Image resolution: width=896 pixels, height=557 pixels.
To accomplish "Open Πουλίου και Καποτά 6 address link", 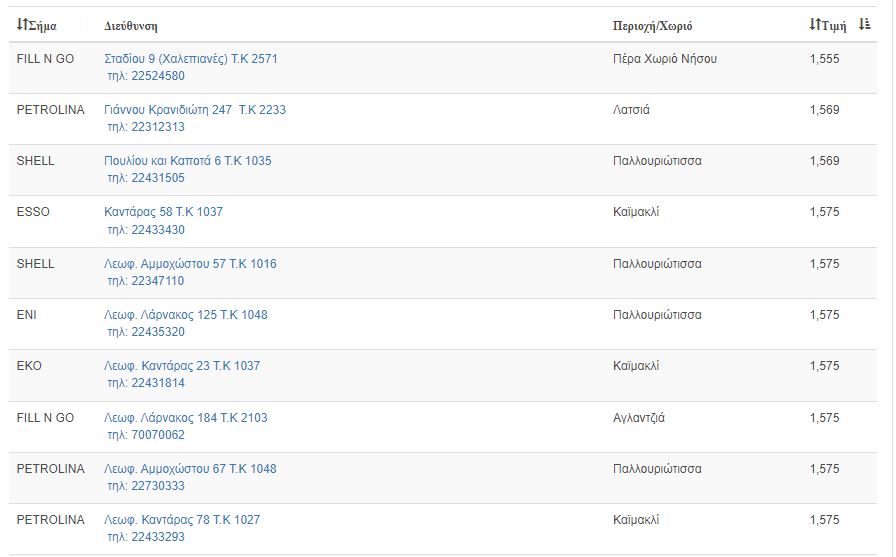I will pyautogui.click(x=187, y=161).
